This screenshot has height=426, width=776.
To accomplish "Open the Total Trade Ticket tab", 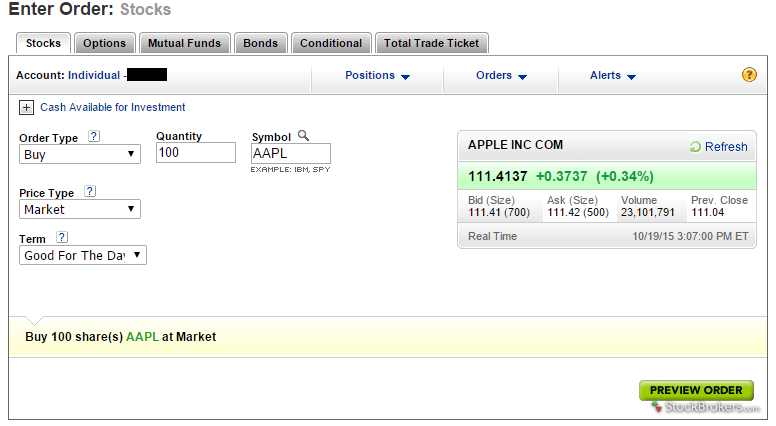I will [431, 43].
